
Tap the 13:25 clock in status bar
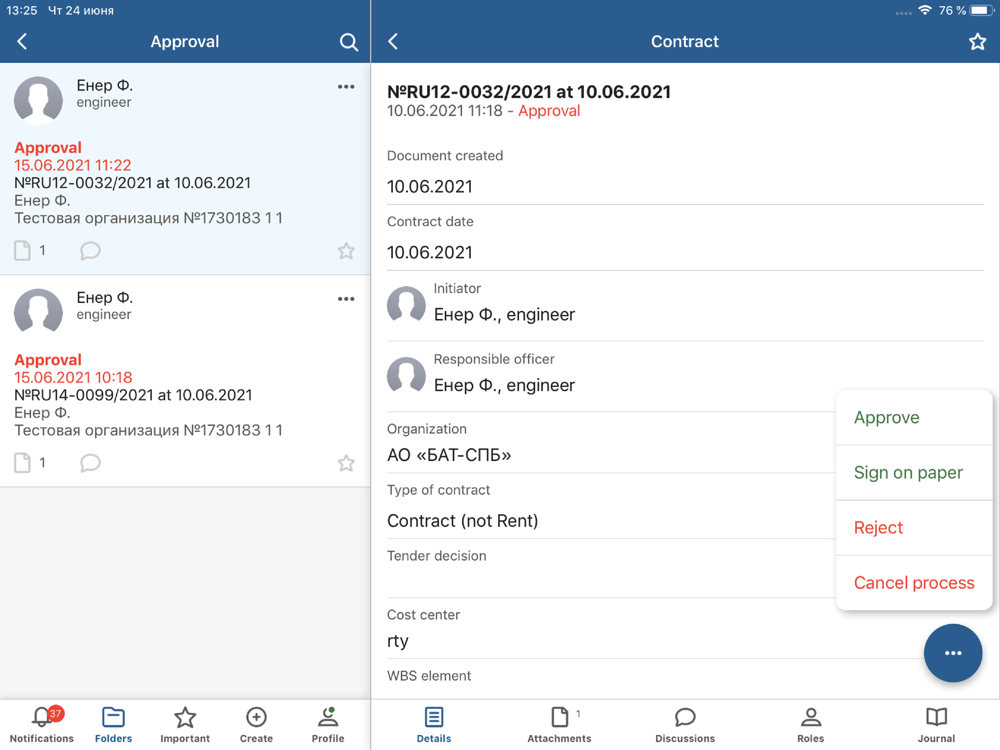pyautogui.click(x=22, y=11)
